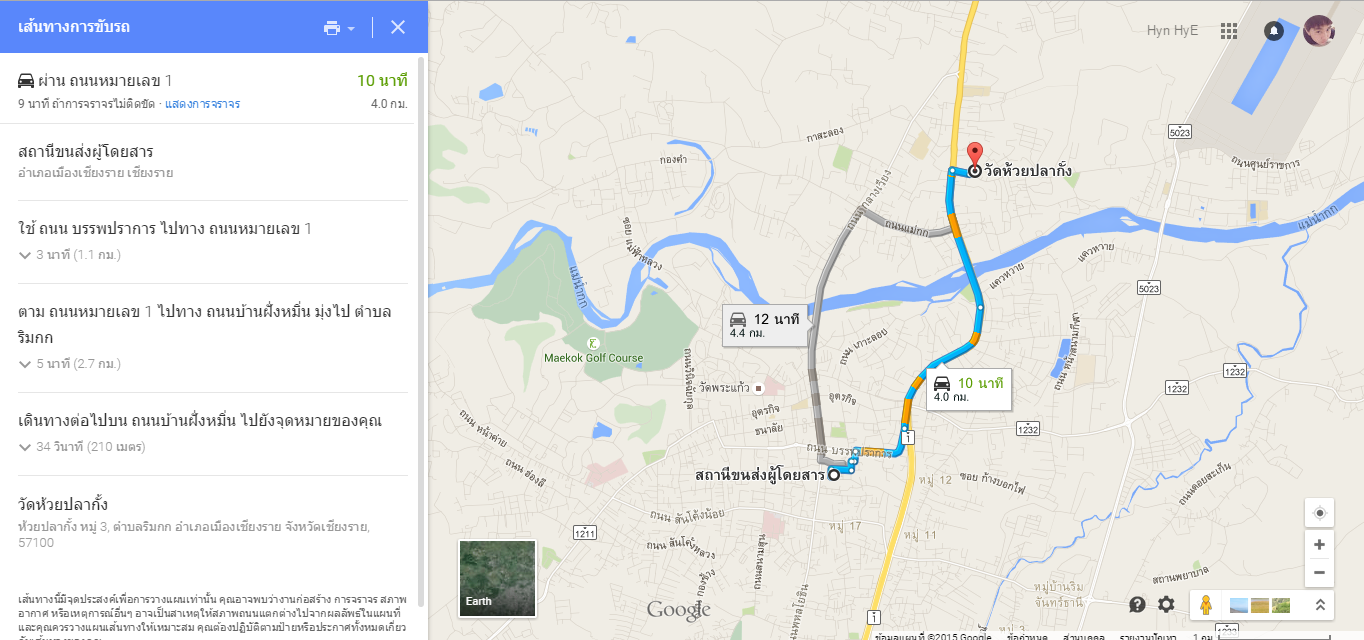Open the user profile avatar
This screenshot has width=1364, height=640.
[1319, 30]
